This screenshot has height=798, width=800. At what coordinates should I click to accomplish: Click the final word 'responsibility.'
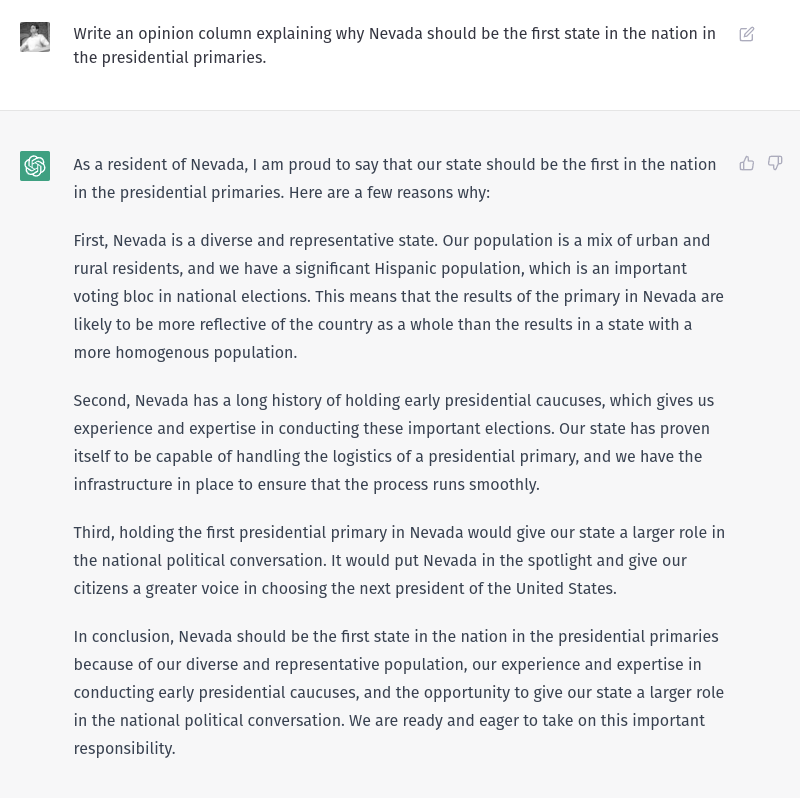[x=124, y=749]
